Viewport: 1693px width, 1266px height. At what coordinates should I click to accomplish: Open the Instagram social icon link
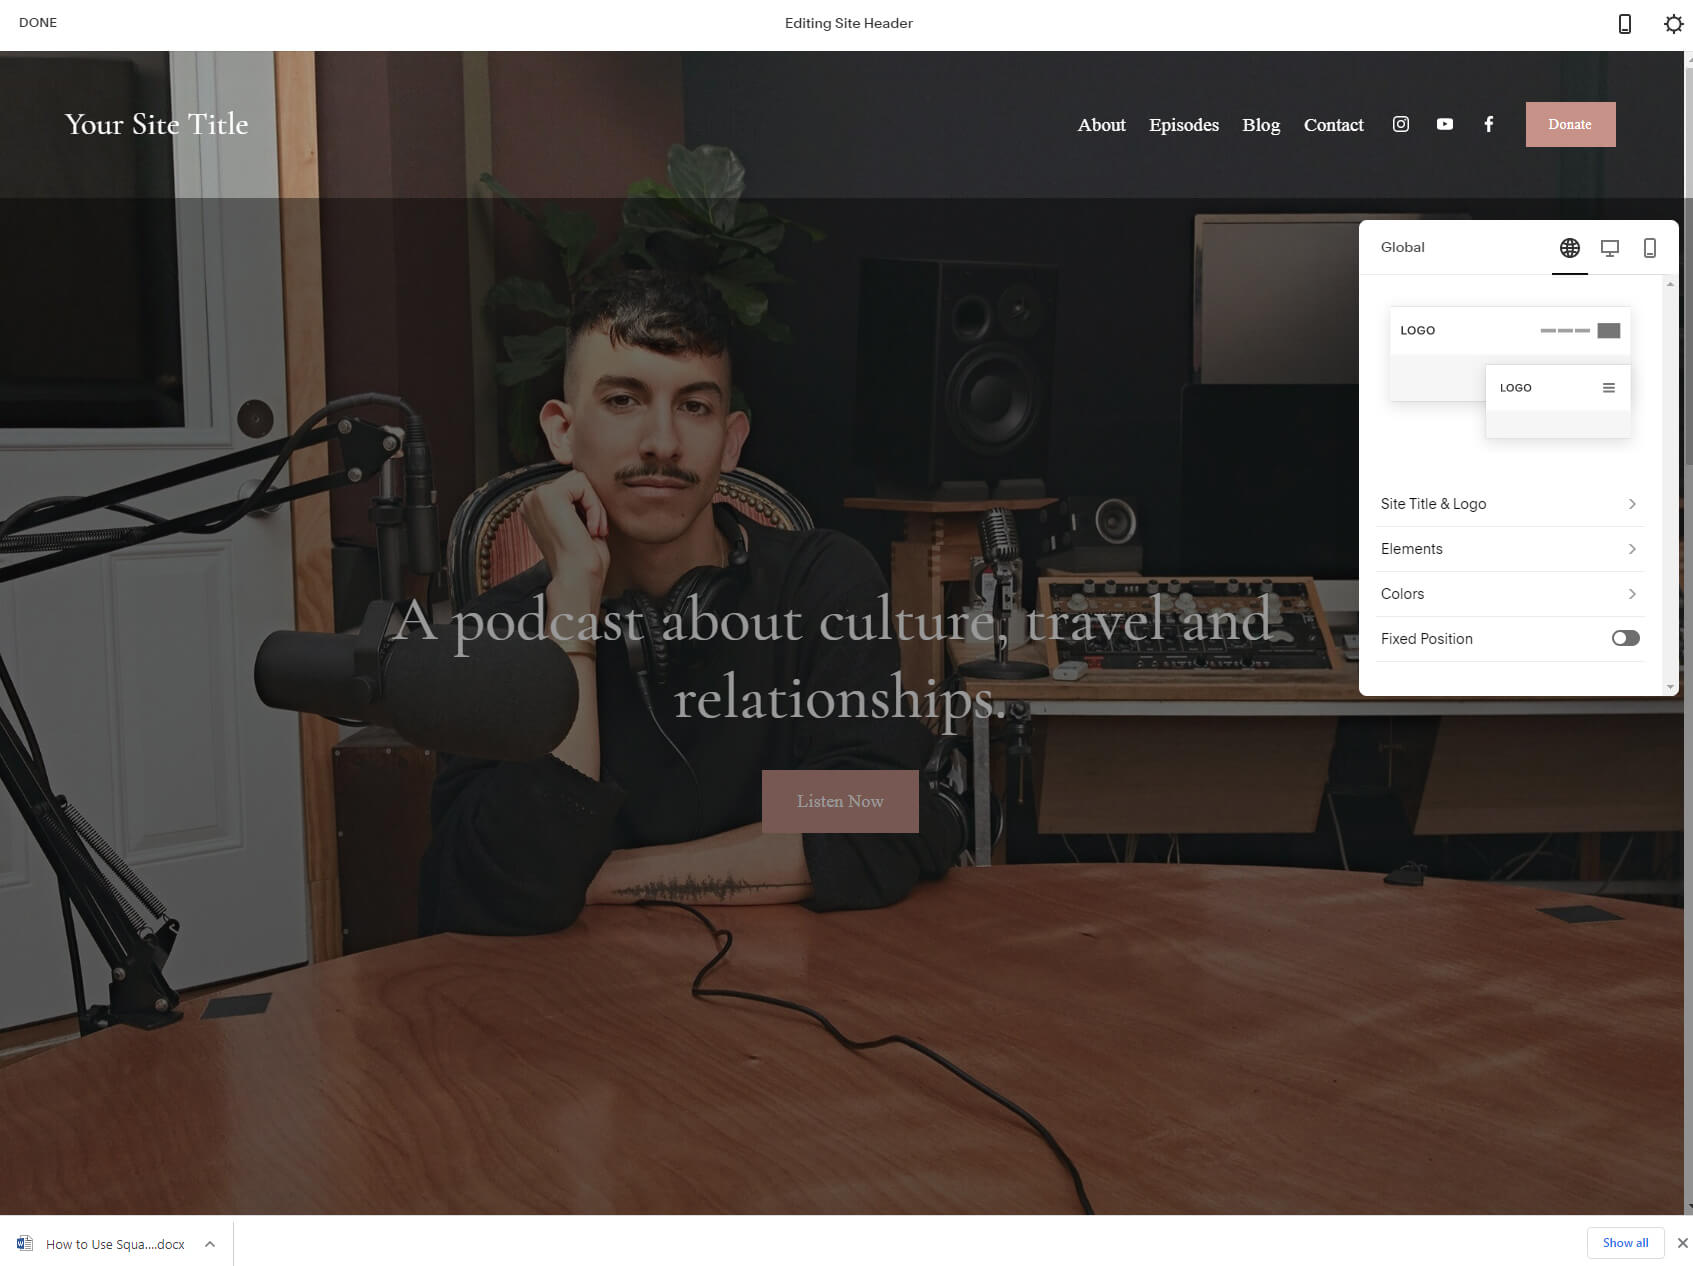tap(1400, 124)
